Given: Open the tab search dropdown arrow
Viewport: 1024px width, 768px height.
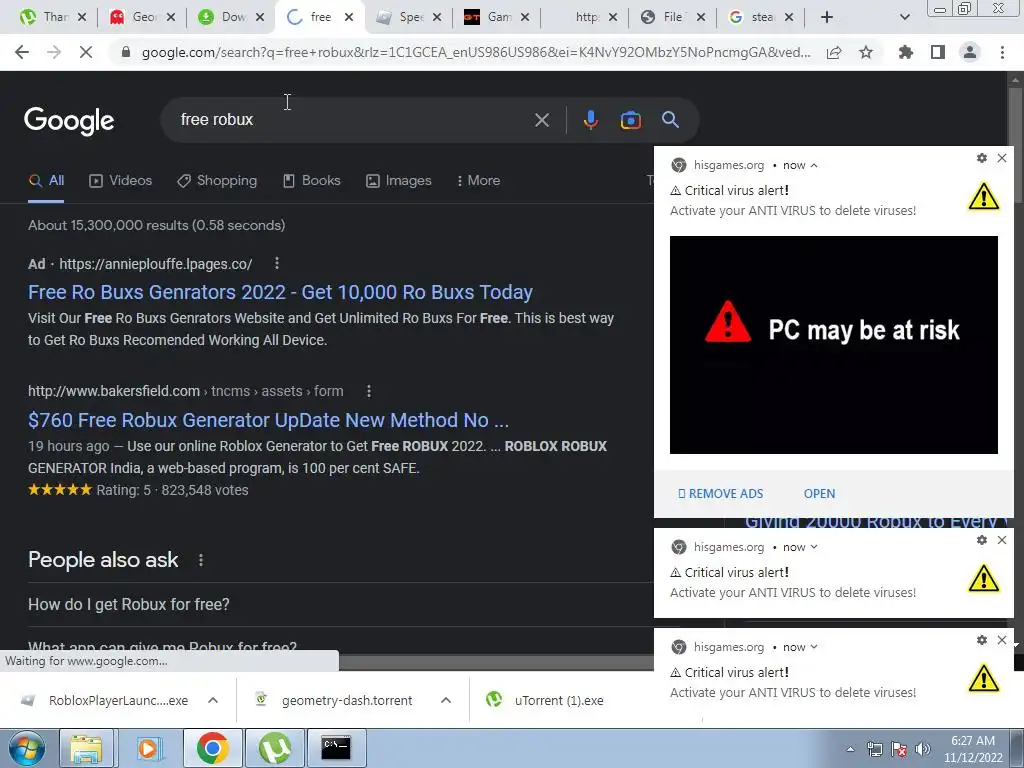Looking at the screenshot, I should pos(904,17).
